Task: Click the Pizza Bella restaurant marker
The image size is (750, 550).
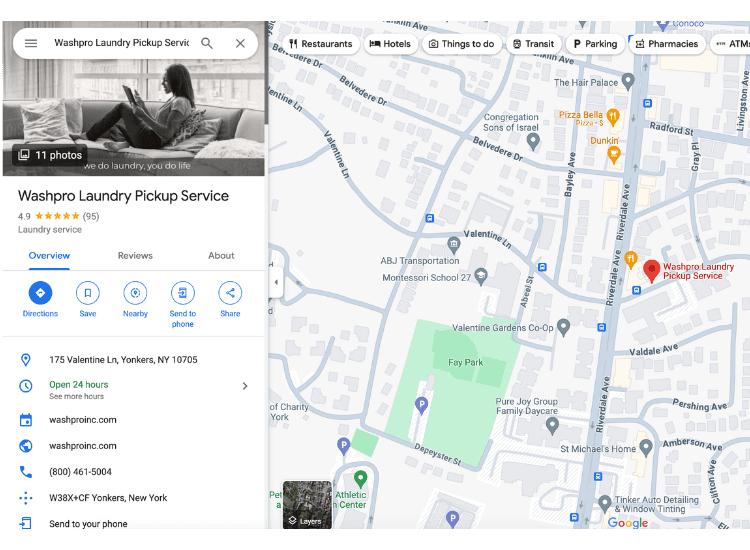Action: pyautogui.click(x=613, y=116)
